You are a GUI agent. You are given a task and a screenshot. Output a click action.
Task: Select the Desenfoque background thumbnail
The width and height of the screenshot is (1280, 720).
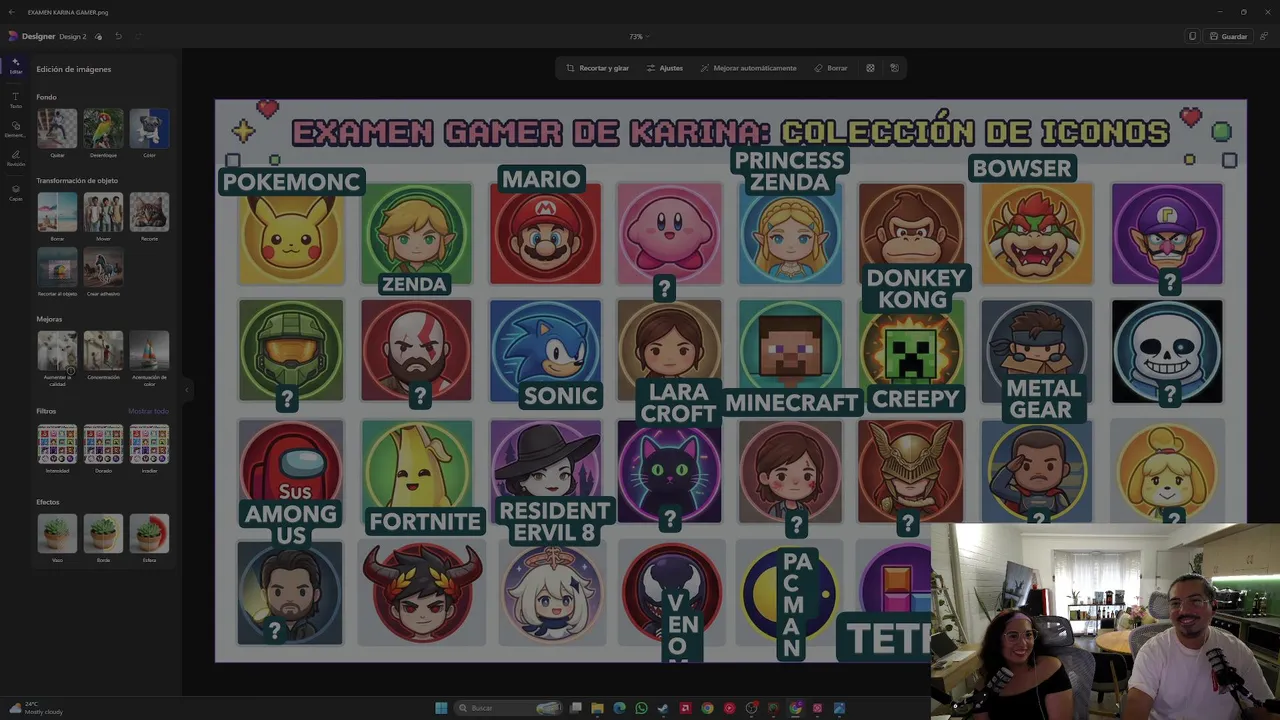pyautogui.click(x=103, y=129)
